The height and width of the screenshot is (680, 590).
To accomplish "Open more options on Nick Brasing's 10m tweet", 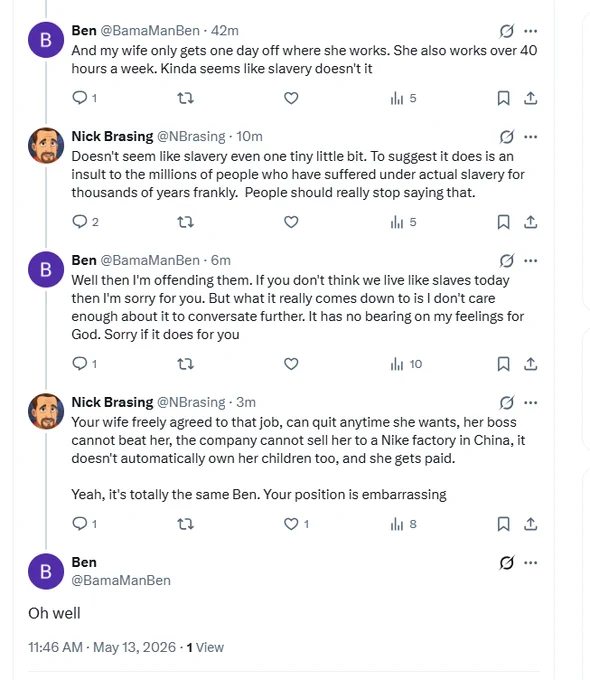I will [x=531, y=137].
